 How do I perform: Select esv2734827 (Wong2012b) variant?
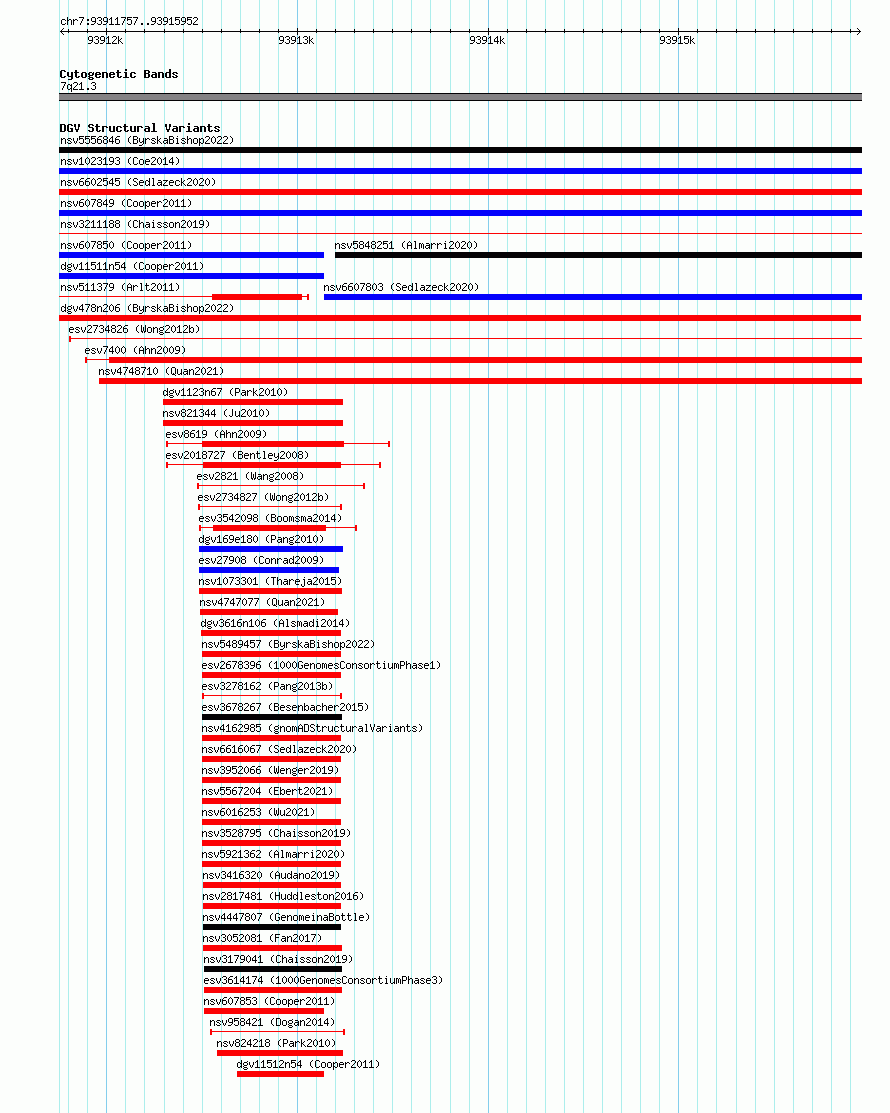click(x=270, y=507)
